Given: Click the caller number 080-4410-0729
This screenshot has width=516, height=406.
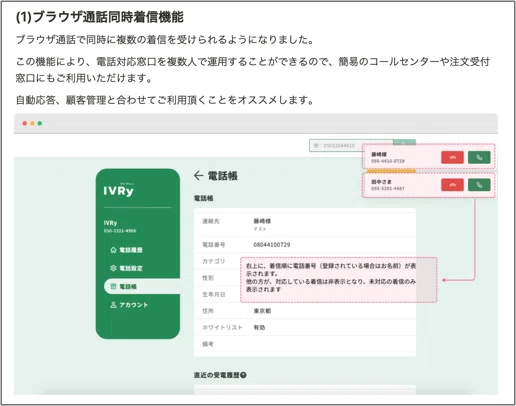Looking at the screenshot, I should [x=388, y=161].
